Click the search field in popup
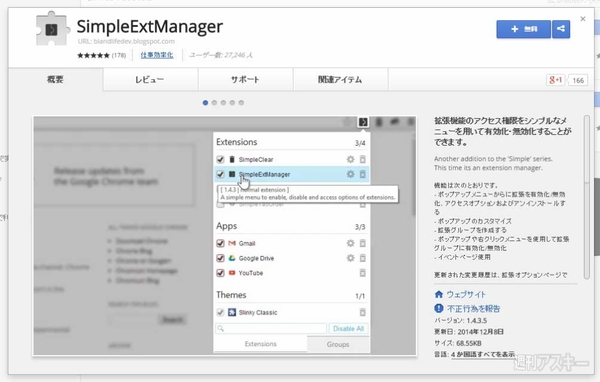Screen dimensions: 600x382 point(271,328)
